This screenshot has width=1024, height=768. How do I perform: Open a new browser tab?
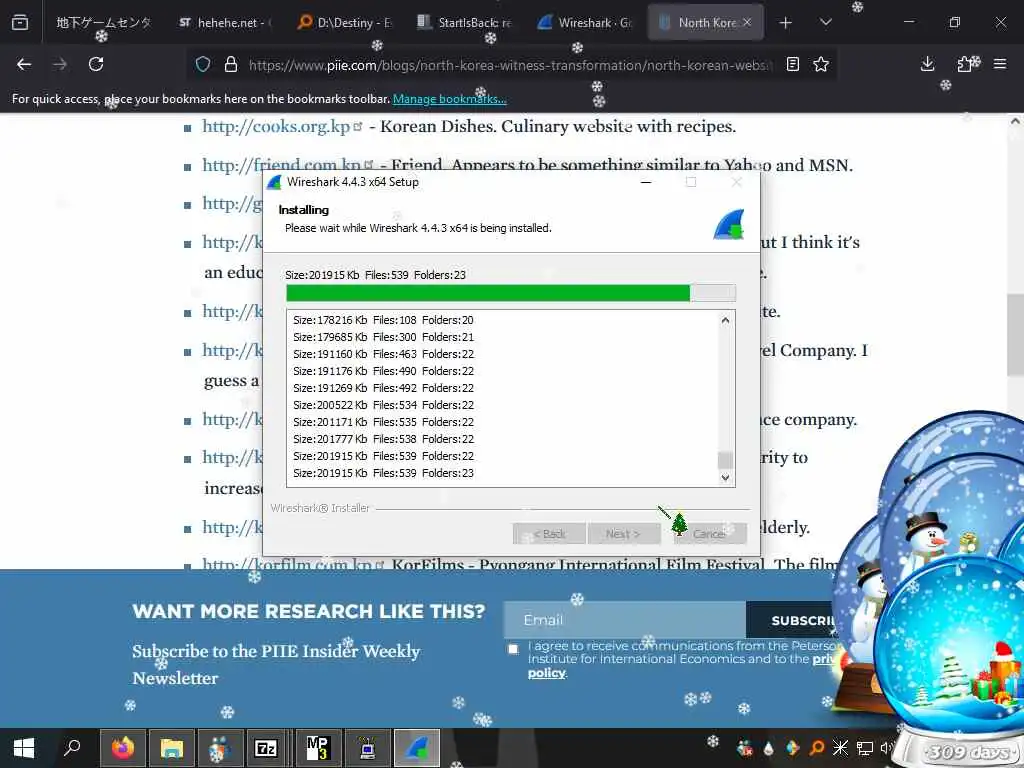point(786,23)
